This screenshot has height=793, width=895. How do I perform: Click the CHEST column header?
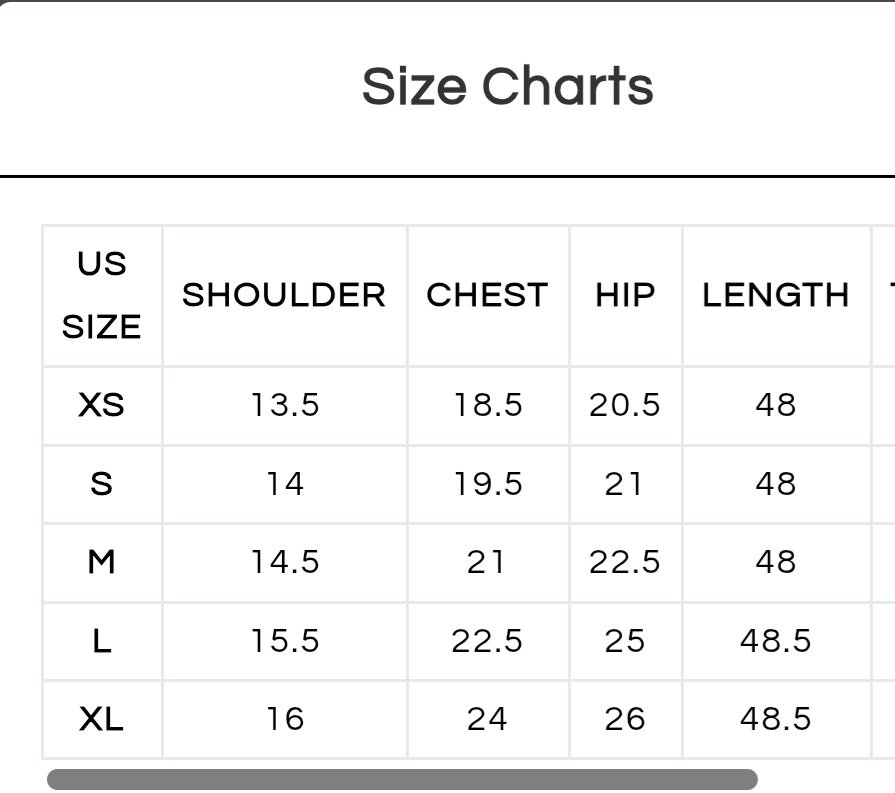[x=487, y=295]
